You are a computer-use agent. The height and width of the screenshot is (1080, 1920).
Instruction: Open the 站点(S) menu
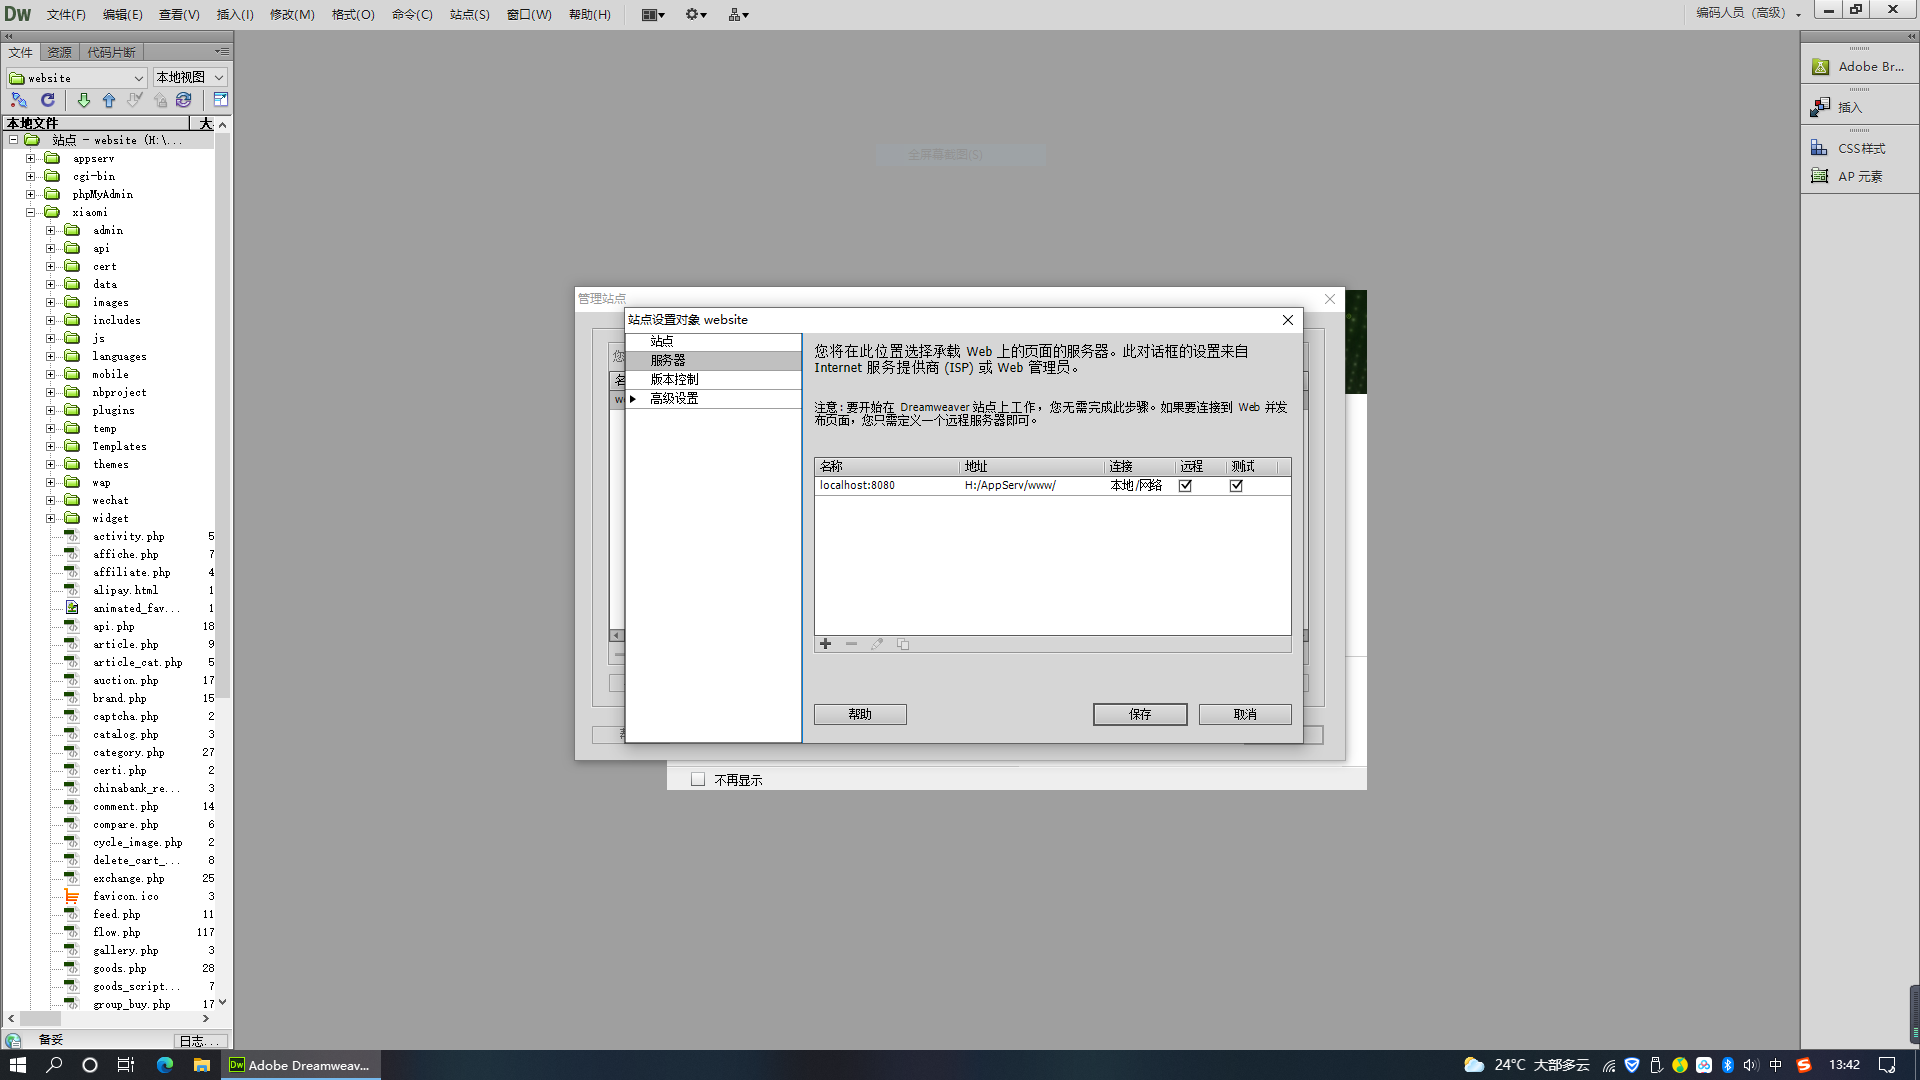tap(469, 15)
